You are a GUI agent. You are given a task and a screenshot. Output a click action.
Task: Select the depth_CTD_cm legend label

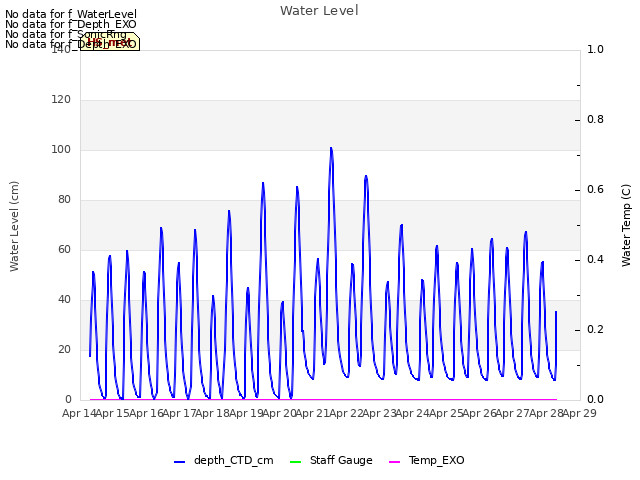233,460
